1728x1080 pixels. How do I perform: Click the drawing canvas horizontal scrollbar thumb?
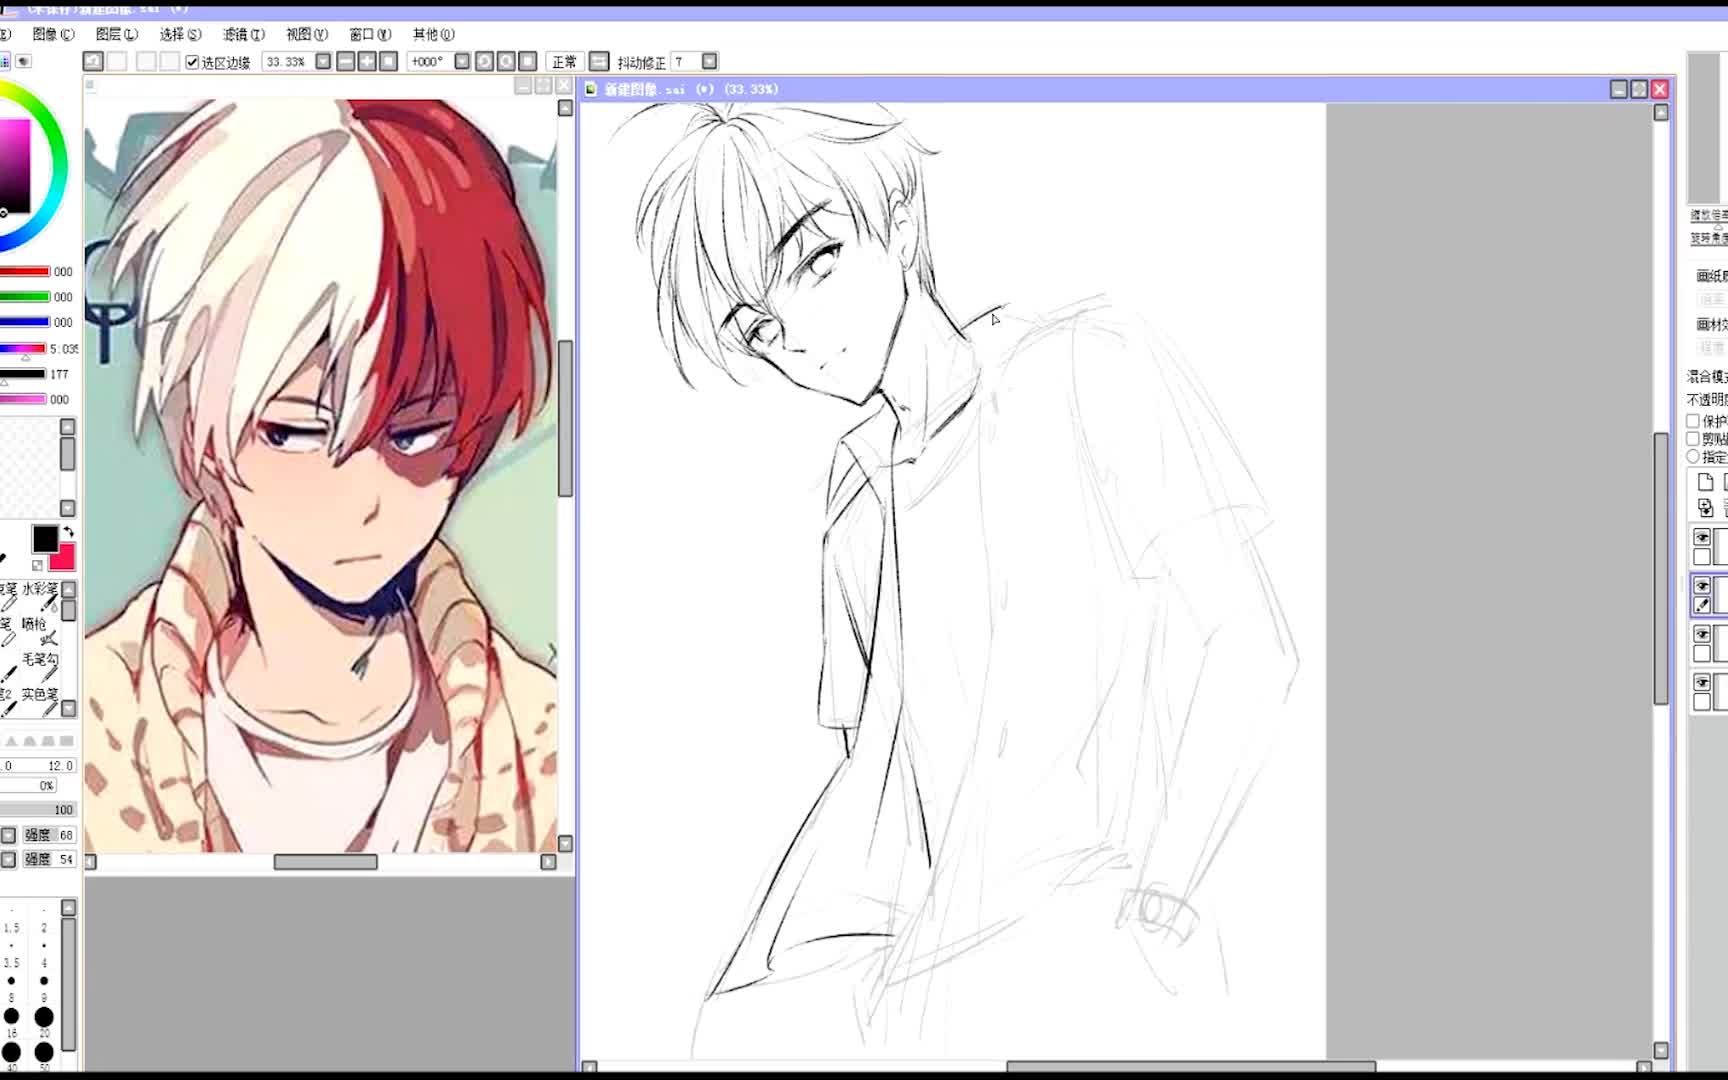point(1190,1067)
